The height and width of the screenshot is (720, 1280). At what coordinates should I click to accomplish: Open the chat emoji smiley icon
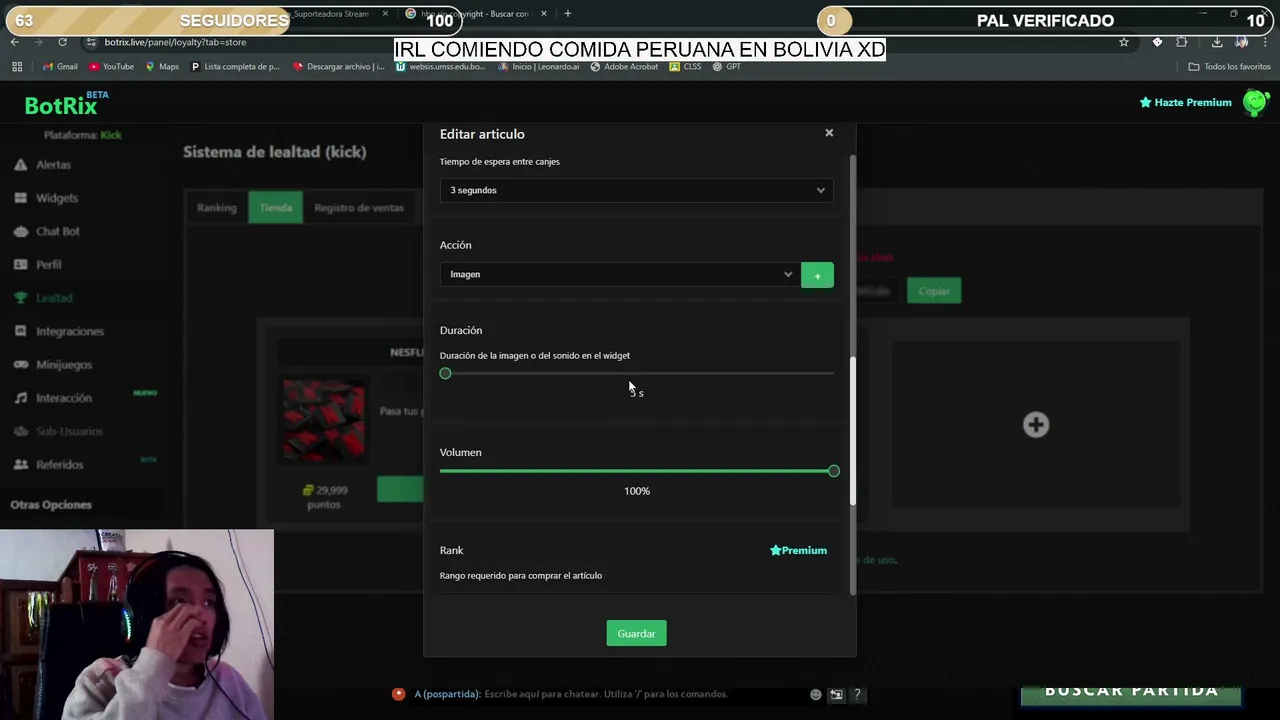click(816, 694)
